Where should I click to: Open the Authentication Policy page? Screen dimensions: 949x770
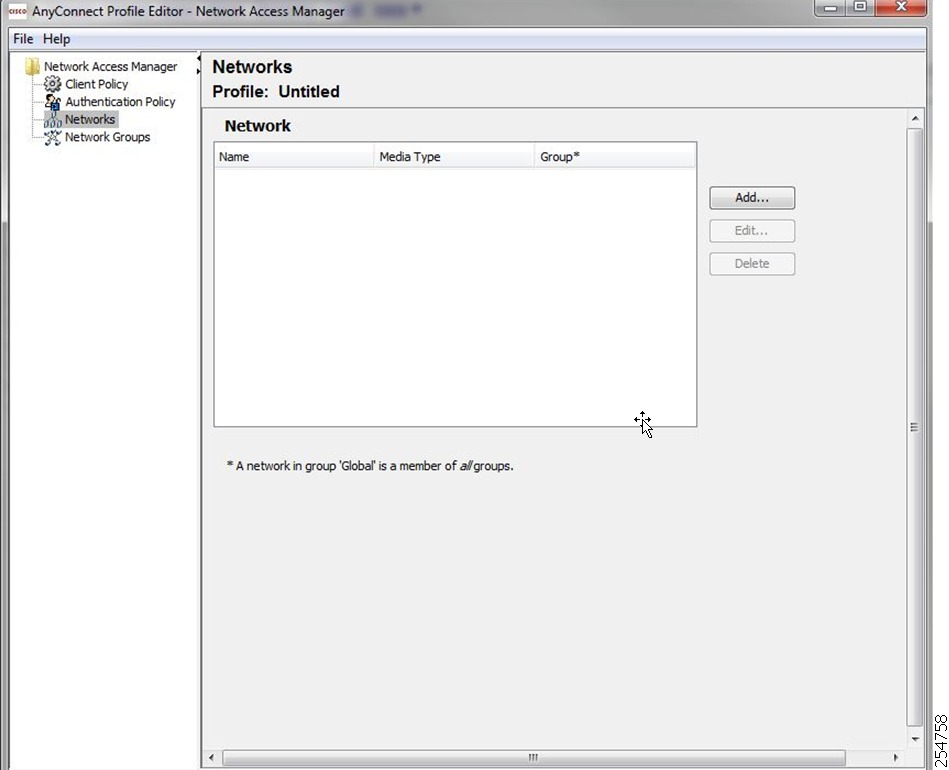(x=120, y=102)
